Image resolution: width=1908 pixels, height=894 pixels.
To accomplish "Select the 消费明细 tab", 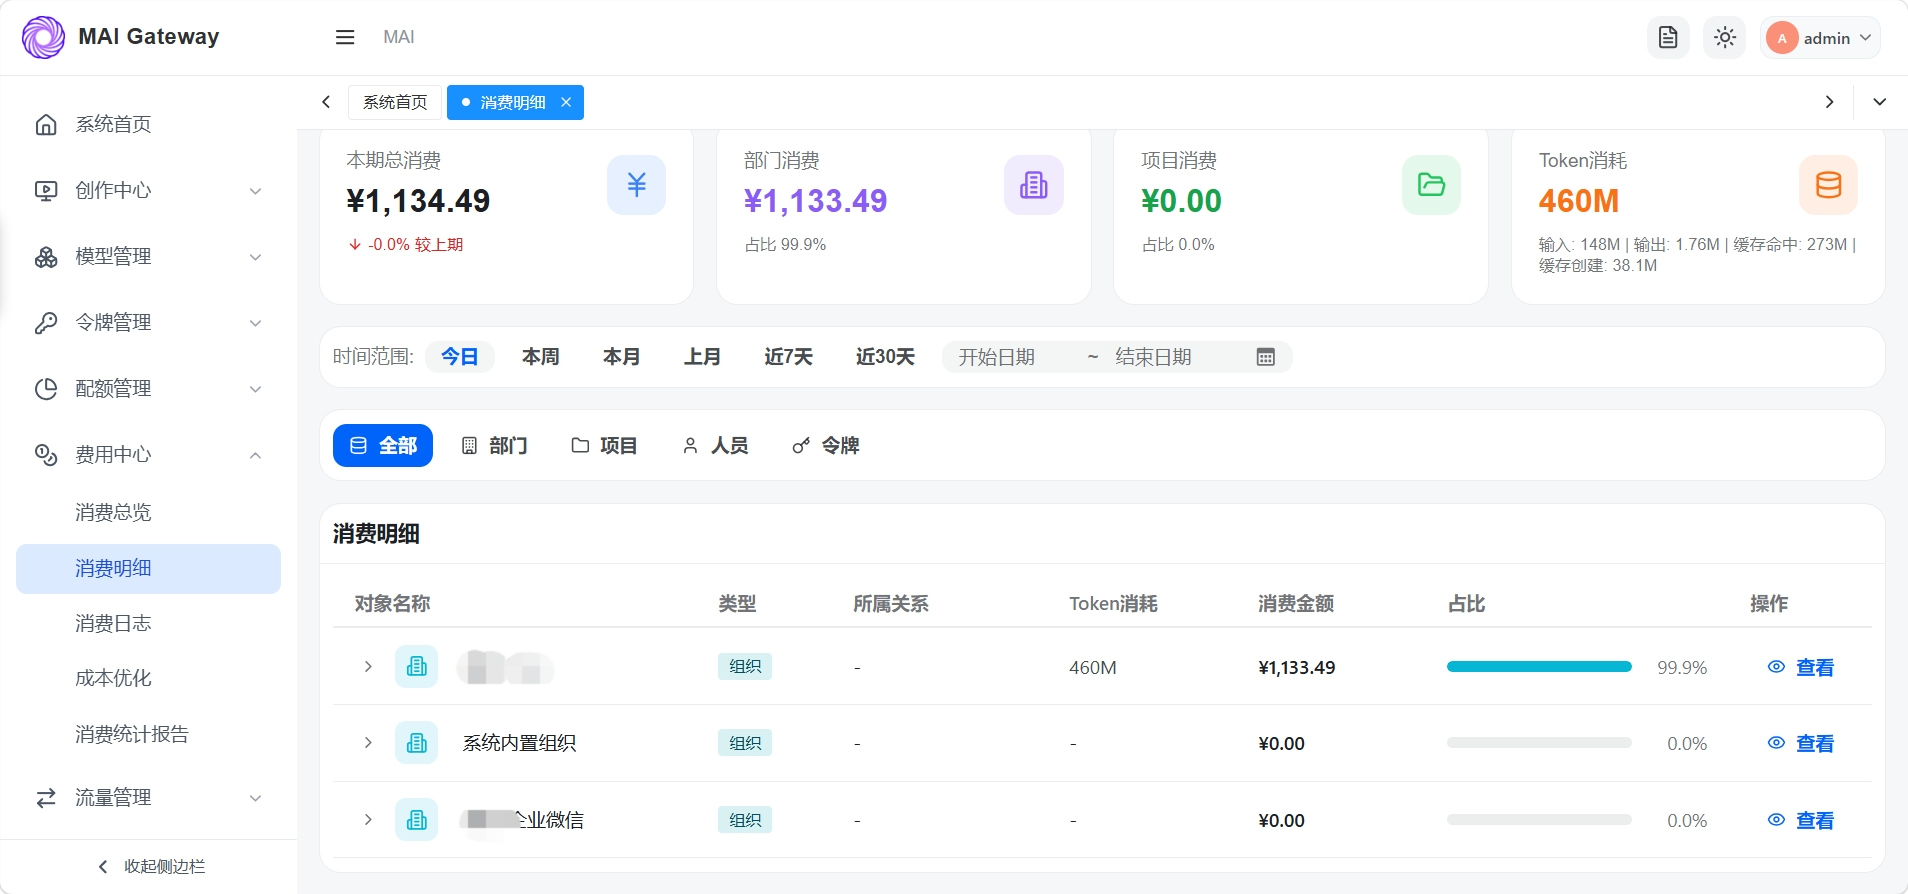I will click(x=513, y=102).
